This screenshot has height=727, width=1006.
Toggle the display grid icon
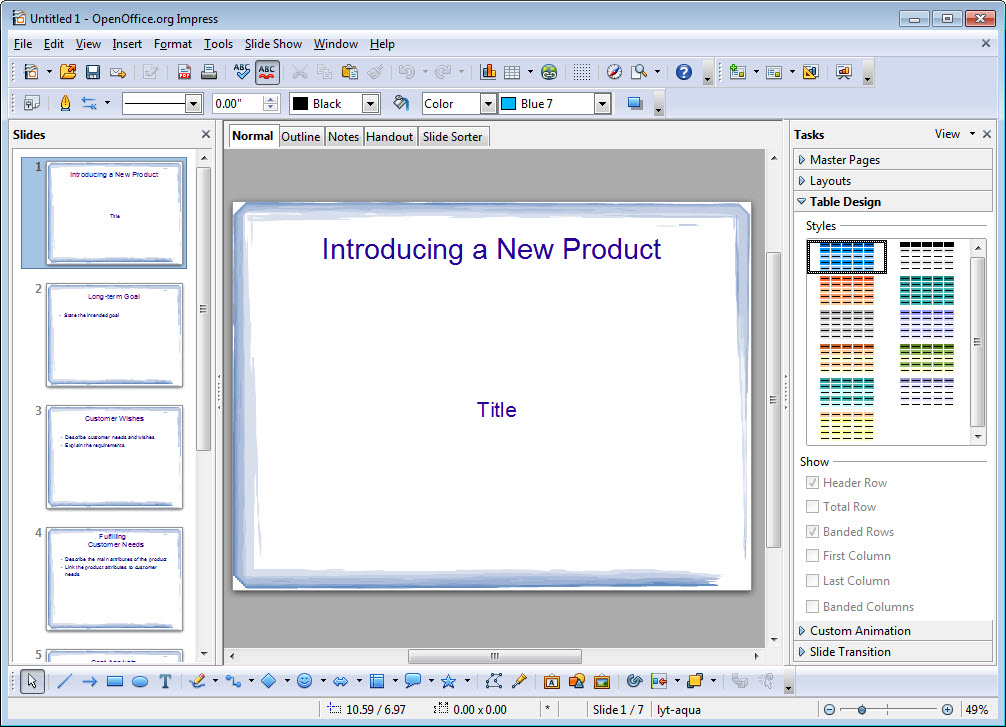coord(581,72)
